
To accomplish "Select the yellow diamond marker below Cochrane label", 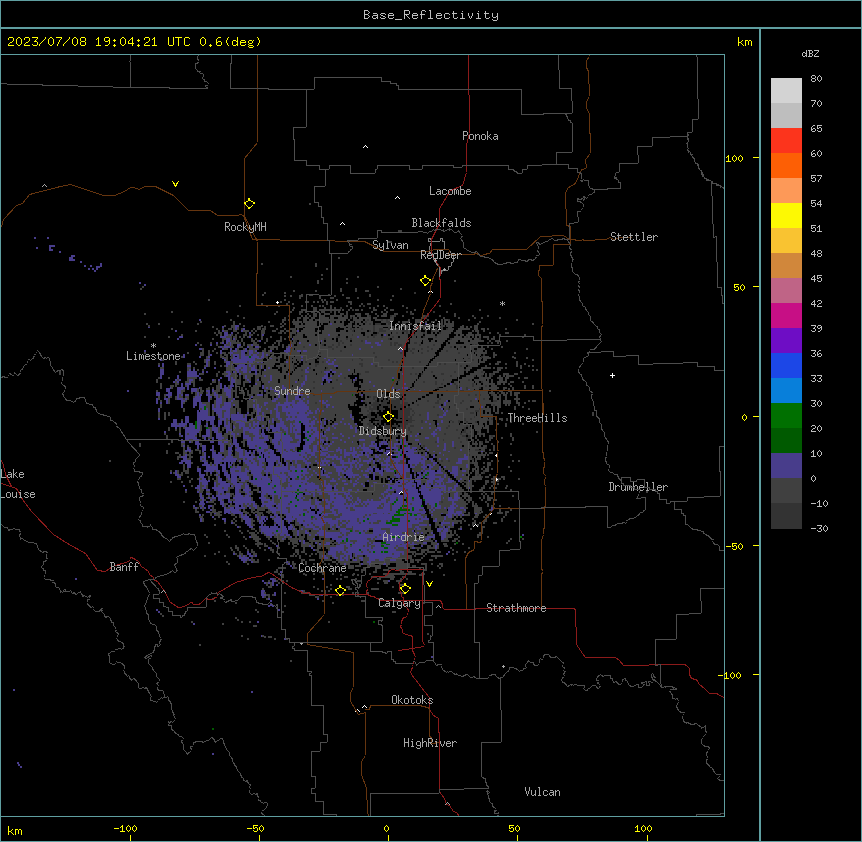I will tap(340, 590).
